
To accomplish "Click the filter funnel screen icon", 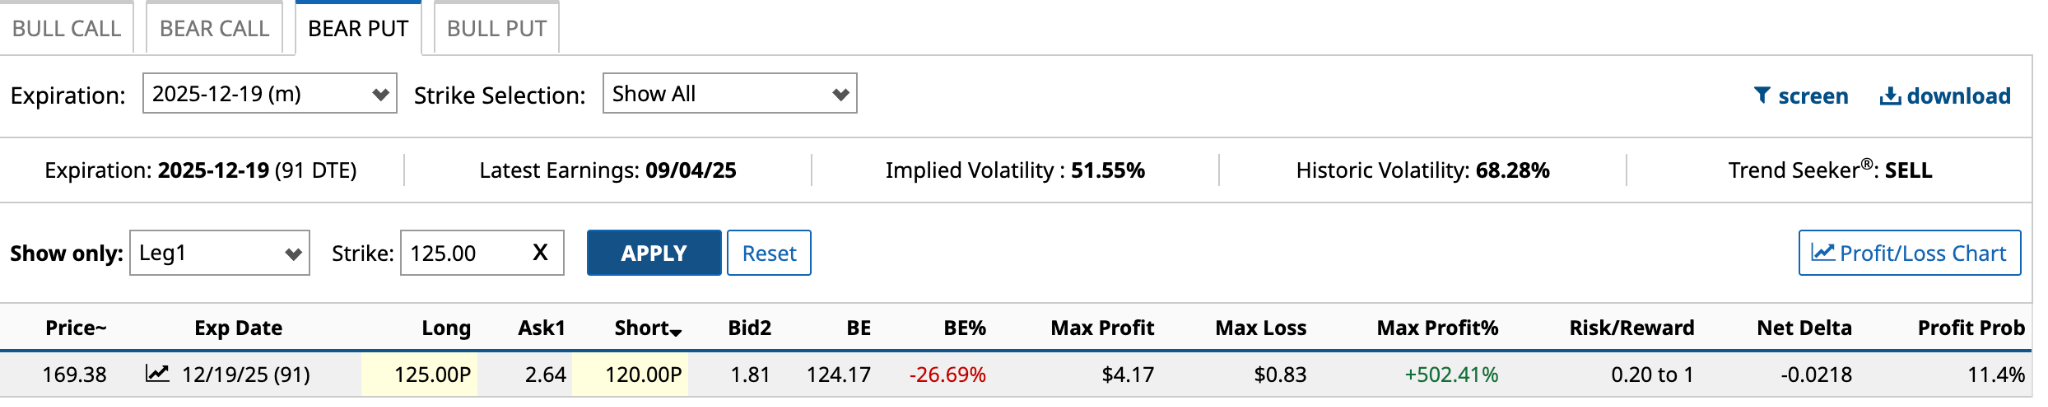I will [x=1762, y=96].
